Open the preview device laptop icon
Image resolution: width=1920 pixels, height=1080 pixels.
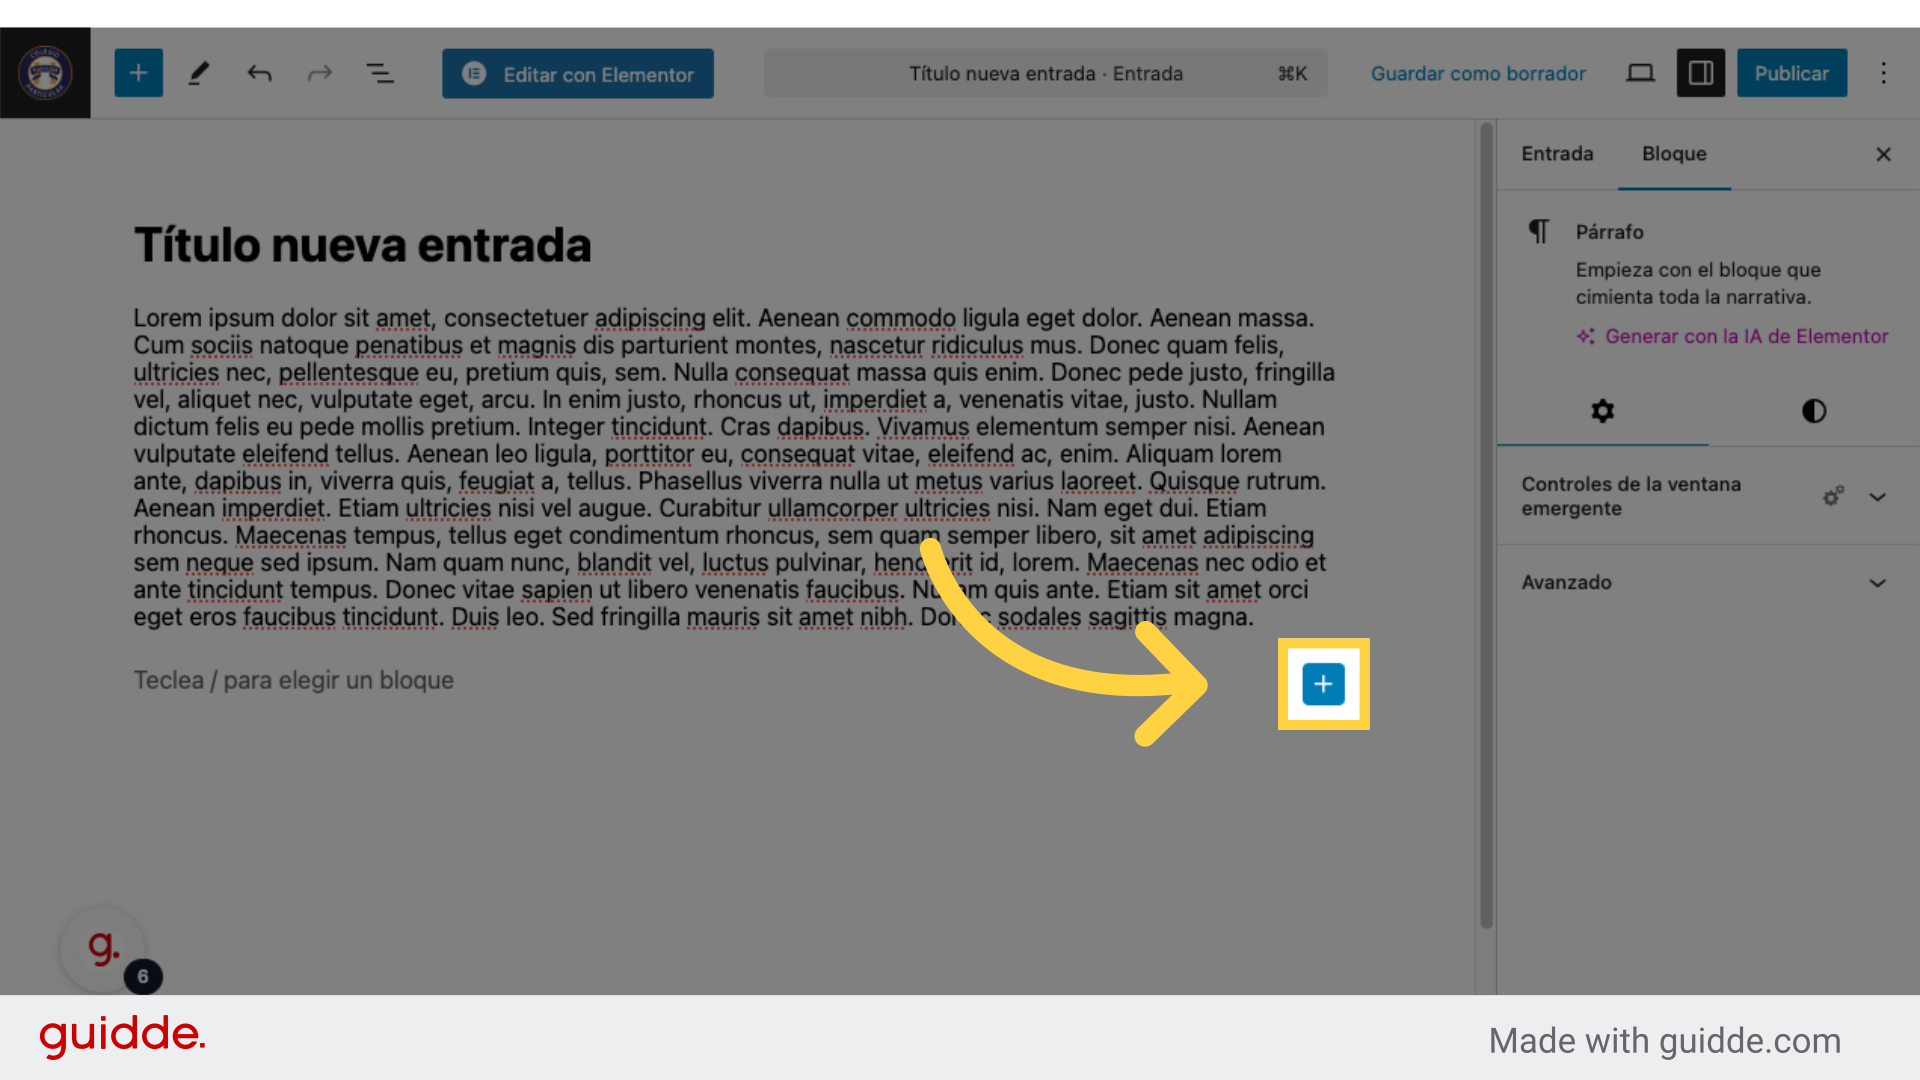[x=1640, y=73]
